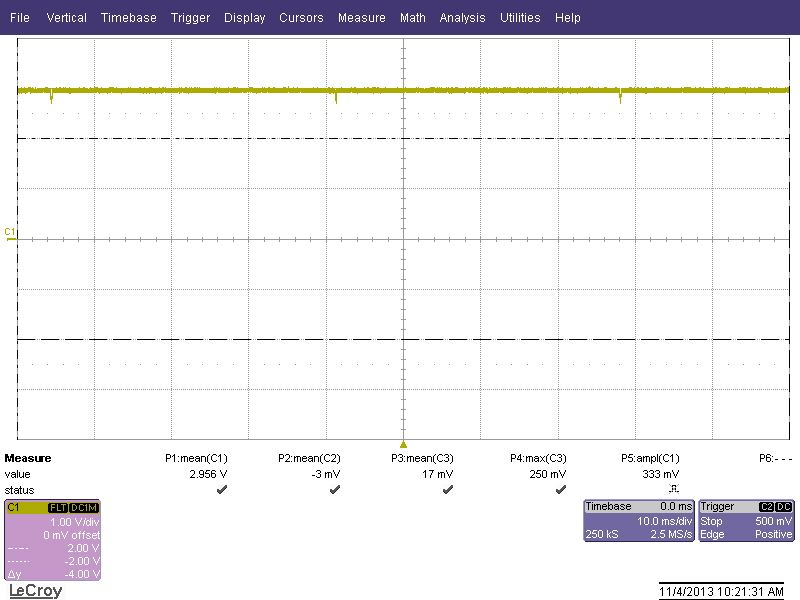Click the Timebase descriptor box
This screenshot has height=600, width=800.
click(639, 520)
